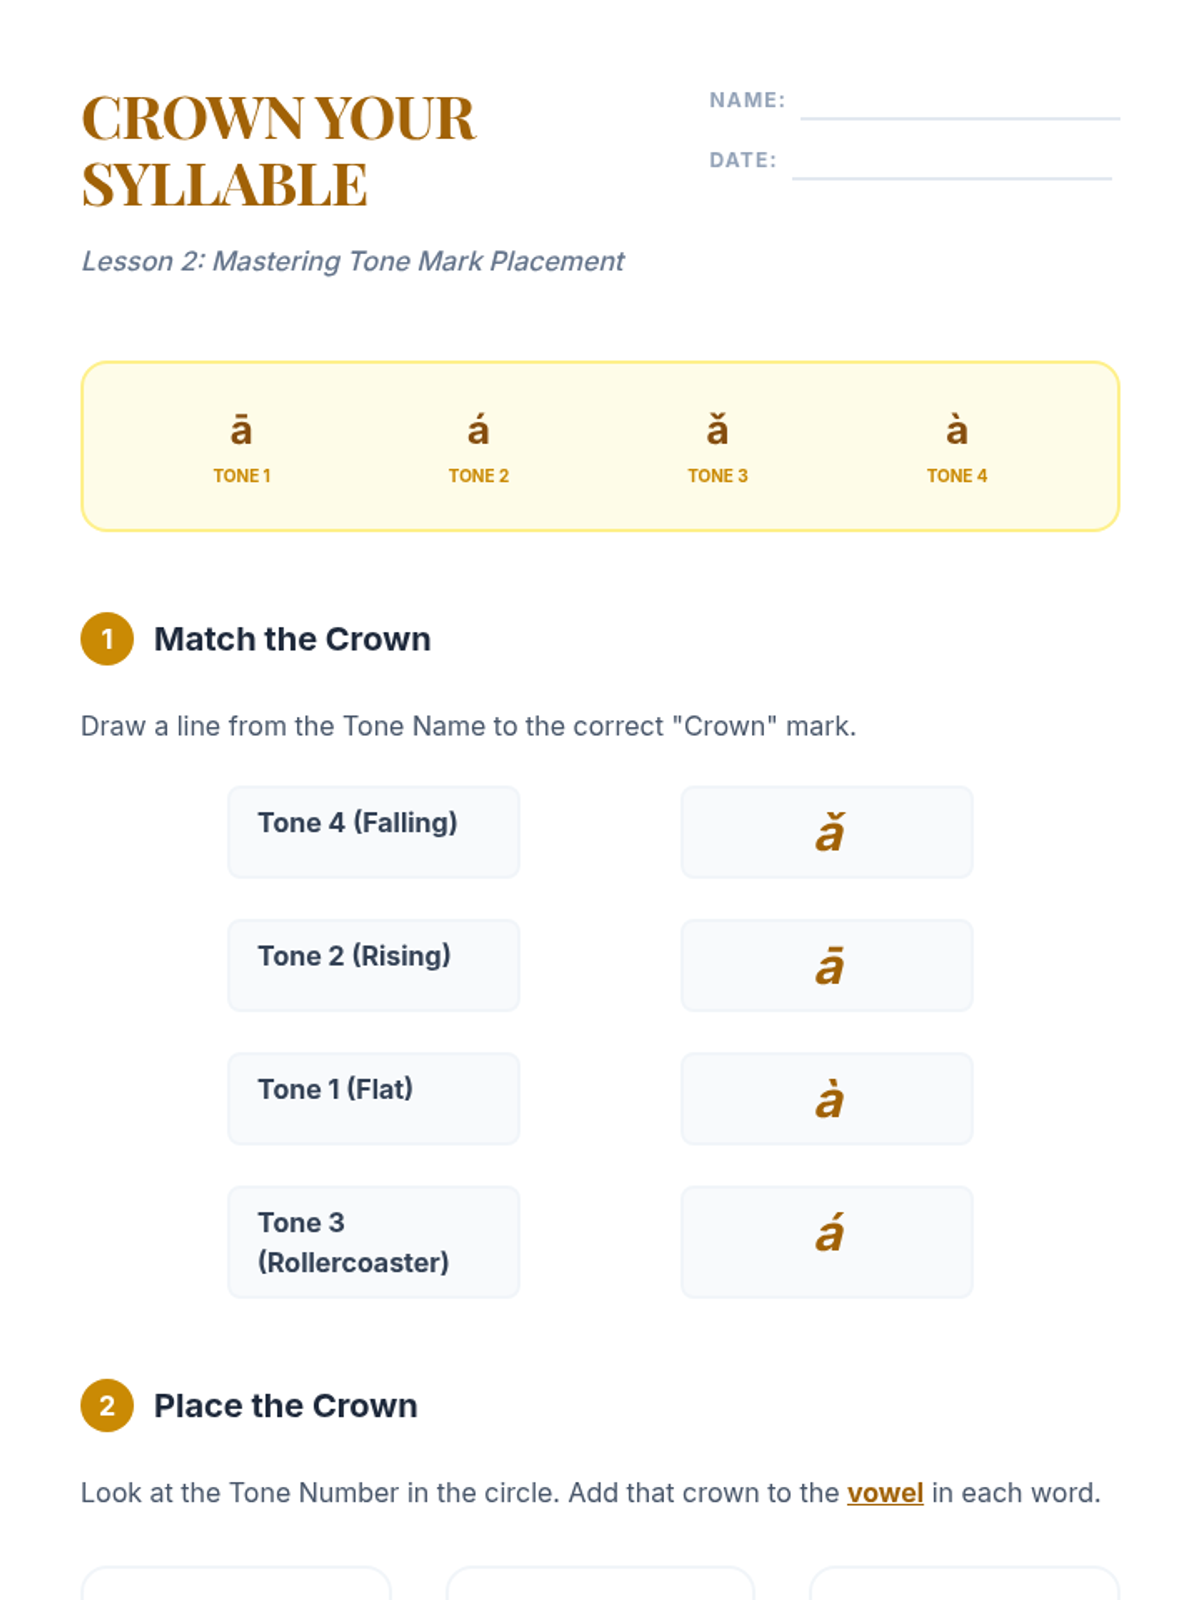The width and height of the screenshot is (1200, 1600).
Task: Click the Tone 2 rising symbol in legend
Action: (x=478, y=431)
